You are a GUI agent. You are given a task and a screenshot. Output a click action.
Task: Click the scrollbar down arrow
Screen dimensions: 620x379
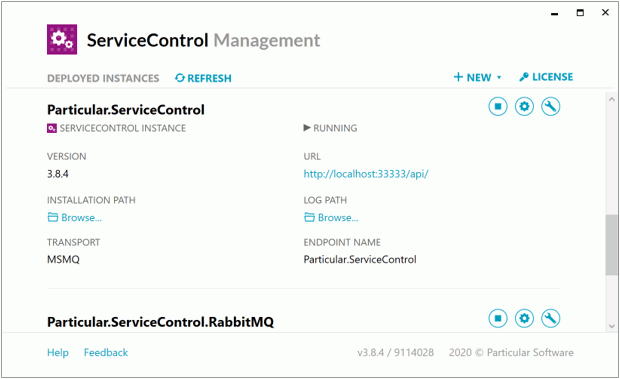coord(612,326)
